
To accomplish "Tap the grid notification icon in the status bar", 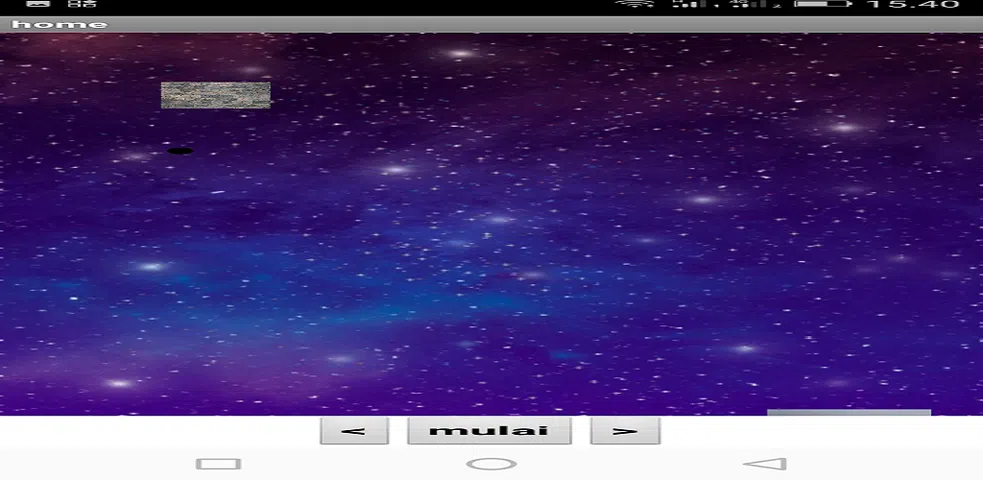I will coord(83,4).
